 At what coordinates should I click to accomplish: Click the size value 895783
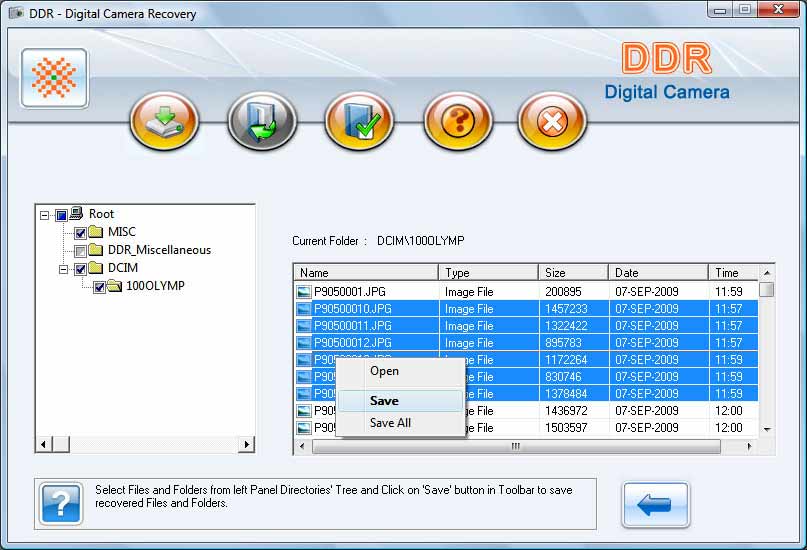563,343
